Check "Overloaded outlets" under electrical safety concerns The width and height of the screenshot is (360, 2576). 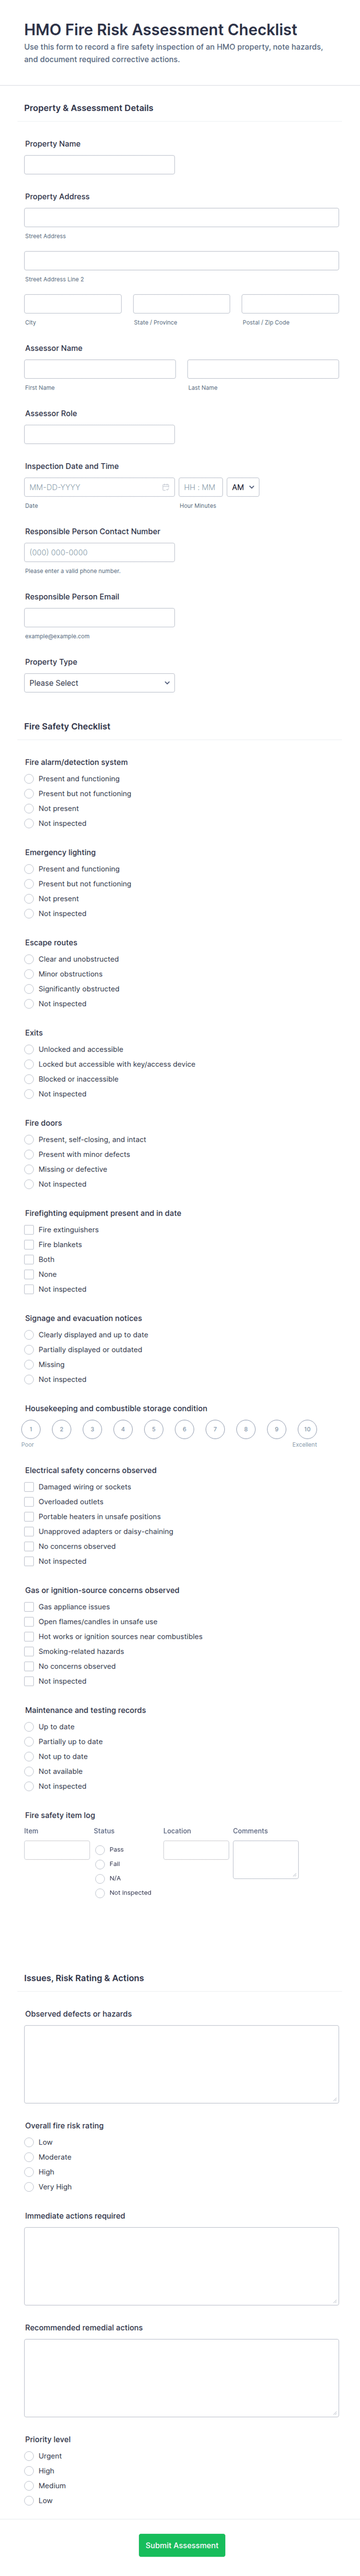tap(29, 1501)
